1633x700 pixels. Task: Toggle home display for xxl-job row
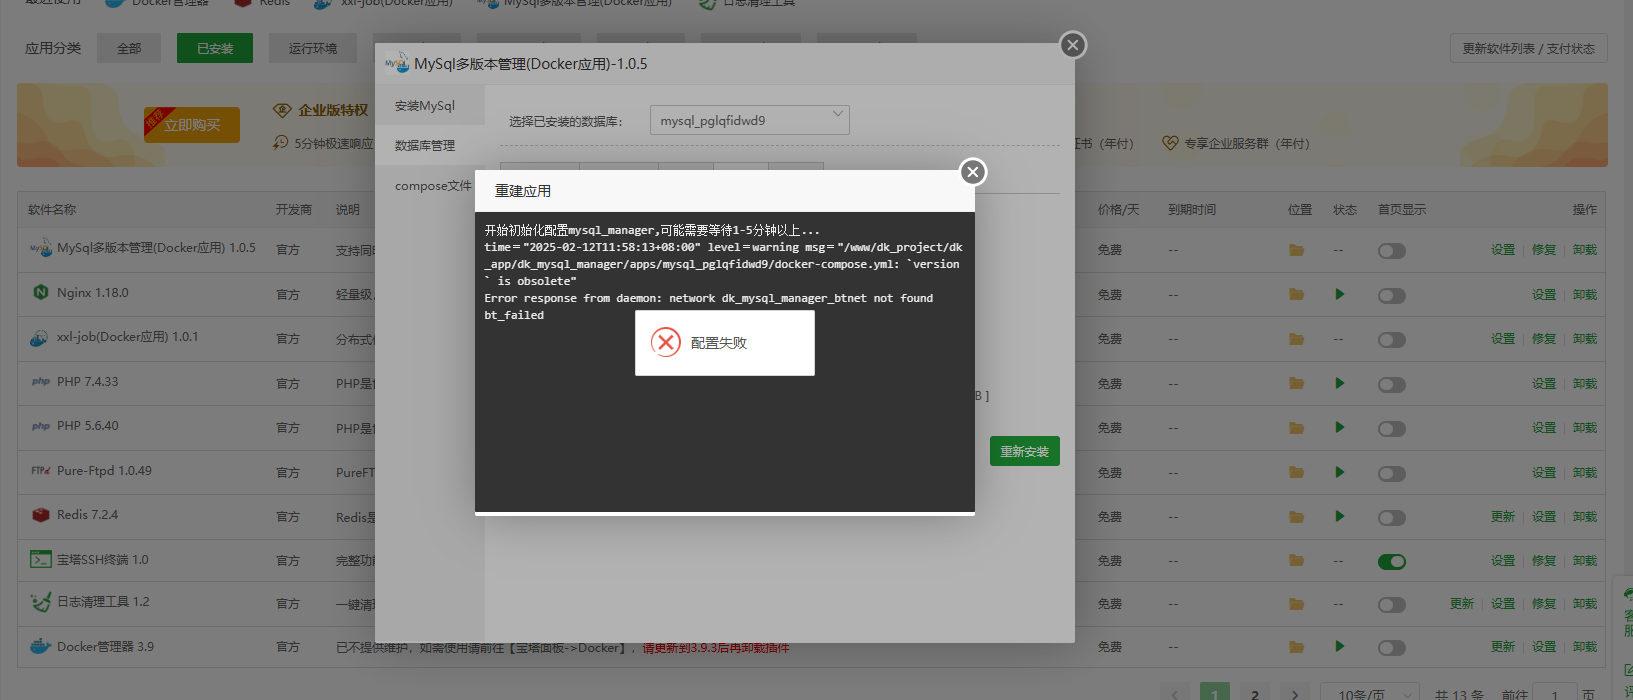1392,340
